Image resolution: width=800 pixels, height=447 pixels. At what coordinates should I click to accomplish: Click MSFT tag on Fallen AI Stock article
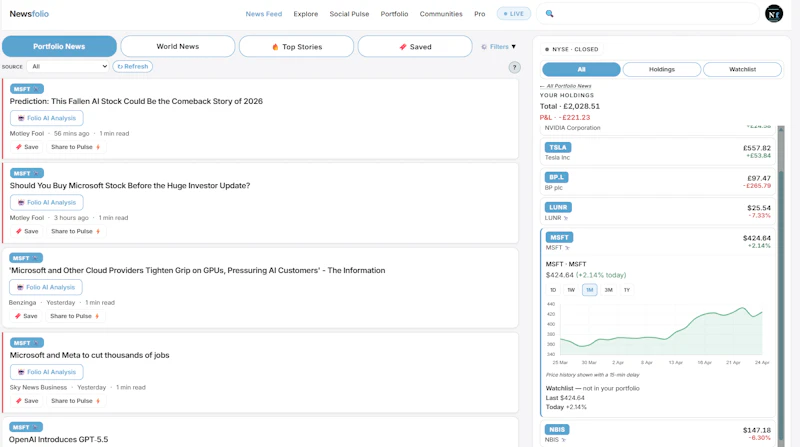point(27,89)
